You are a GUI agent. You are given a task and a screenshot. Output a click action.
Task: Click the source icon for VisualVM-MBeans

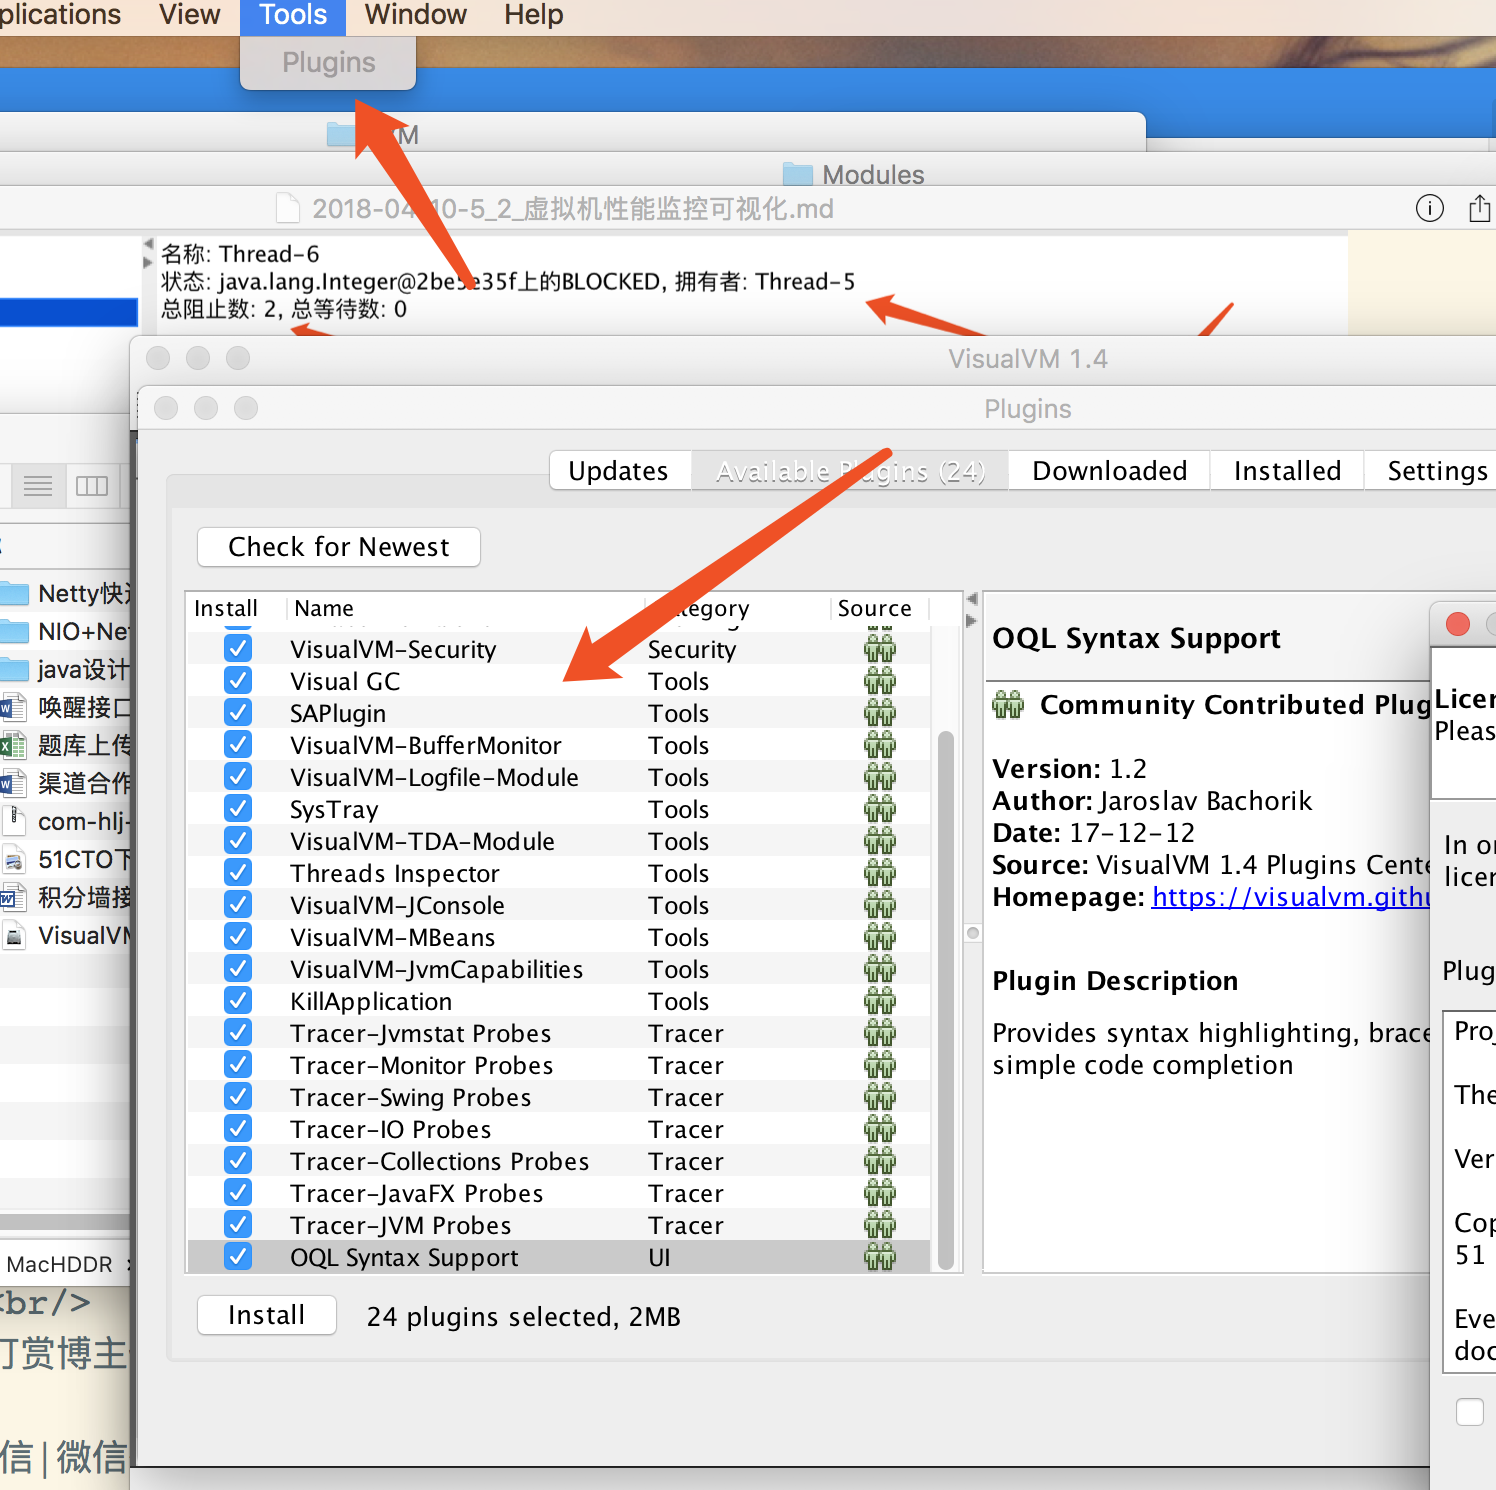click(880, 937)
